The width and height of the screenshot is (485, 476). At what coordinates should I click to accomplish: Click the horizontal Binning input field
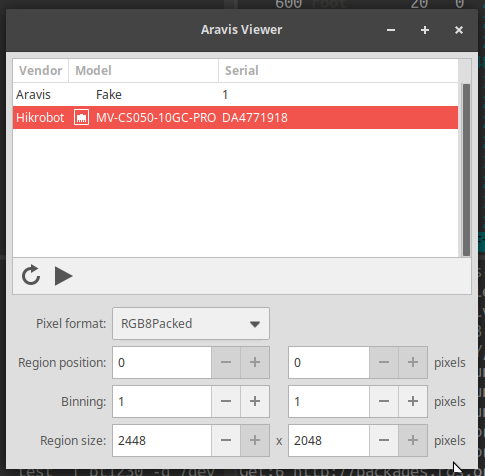pyautogui.click(x=162, y=402)
